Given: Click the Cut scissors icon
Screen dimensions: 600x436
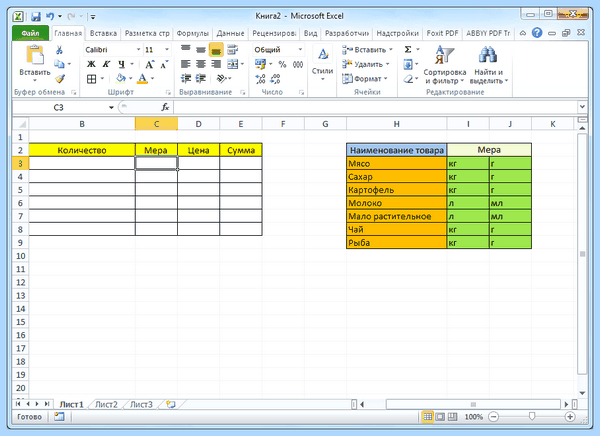Looking at the screenshot, I should (59, 50).
